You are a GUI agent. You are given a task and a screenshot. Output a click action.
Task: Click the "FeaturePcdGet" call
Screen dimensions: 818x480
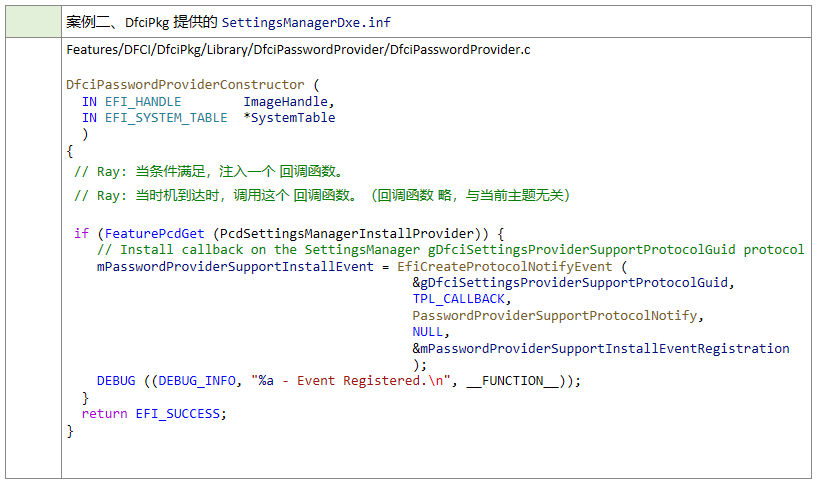[x=154, y=233]
